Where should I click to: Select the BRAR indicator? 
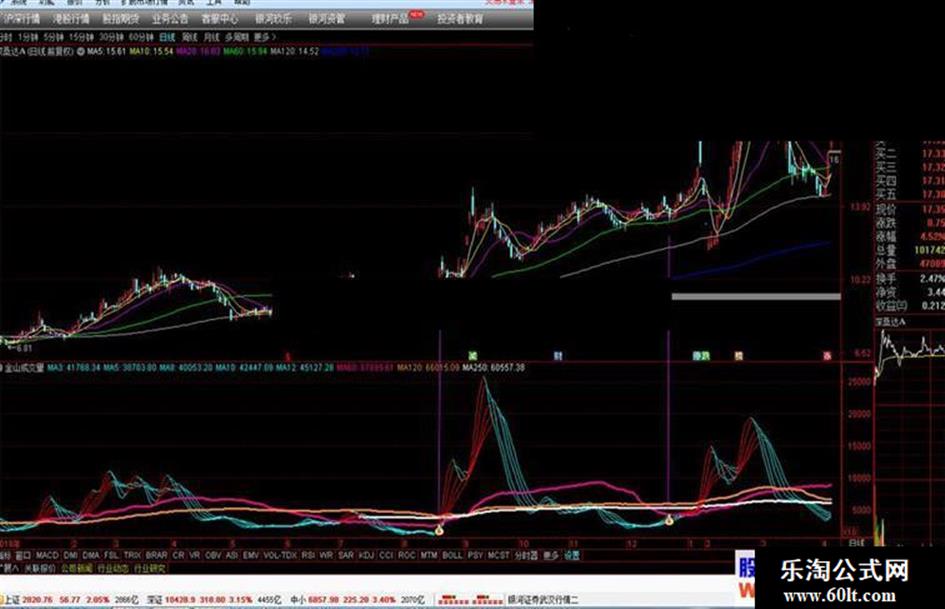point(157,555)
